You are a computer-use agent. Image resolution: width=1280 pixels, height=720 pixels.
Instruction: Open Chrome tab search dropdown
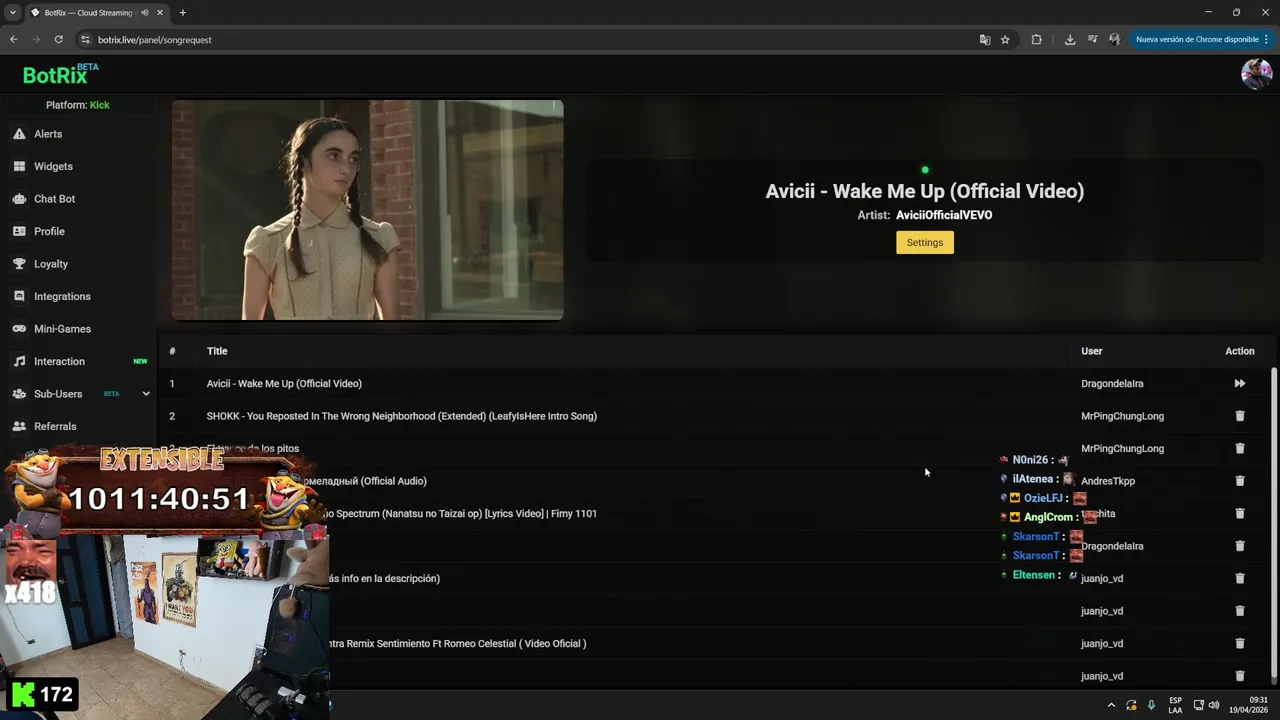[13, 13]
